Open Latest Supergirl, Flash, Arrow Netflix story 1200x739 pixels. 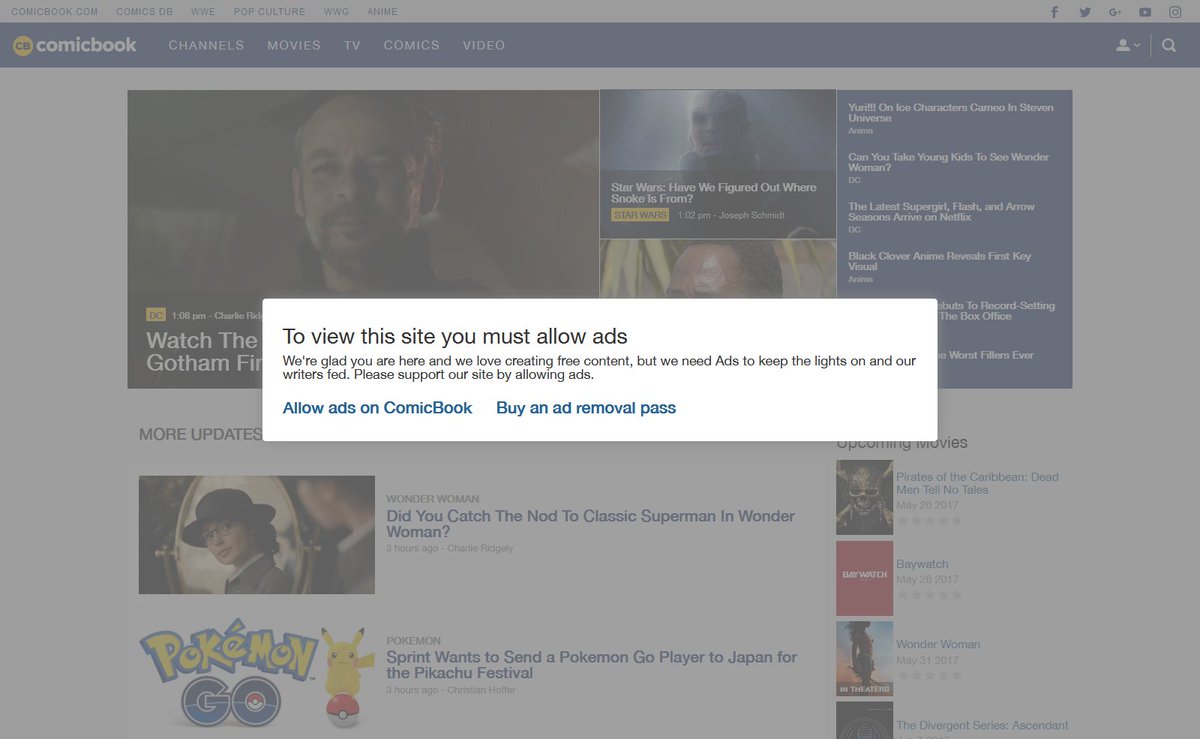point(942,212)
